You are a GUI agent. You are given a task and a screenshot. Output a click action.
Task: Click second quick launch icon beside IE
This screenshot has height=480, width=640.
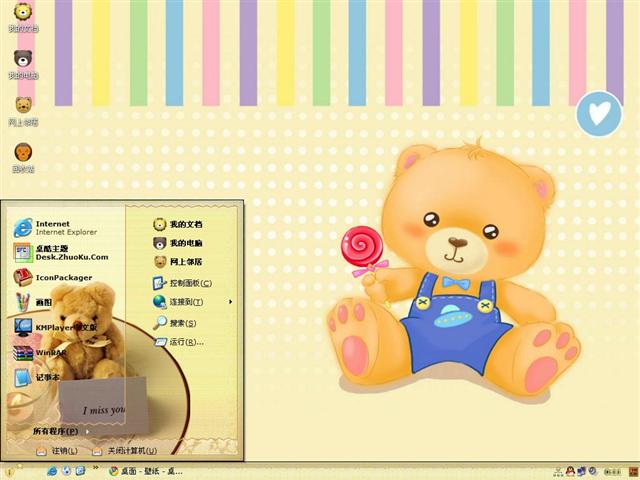point(66,471)
